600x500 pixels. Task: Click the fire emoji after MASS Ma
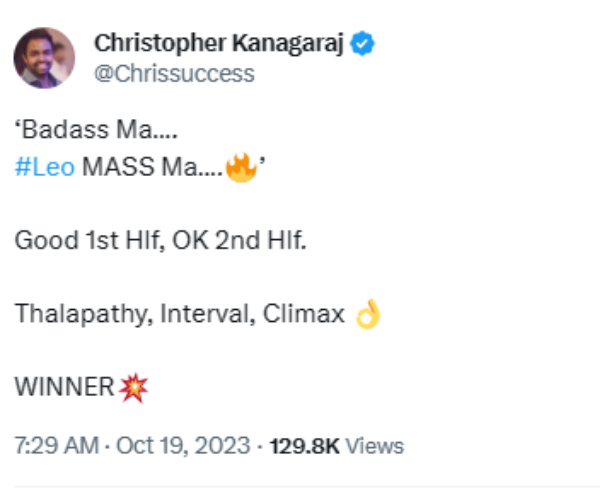coord(240,166)
